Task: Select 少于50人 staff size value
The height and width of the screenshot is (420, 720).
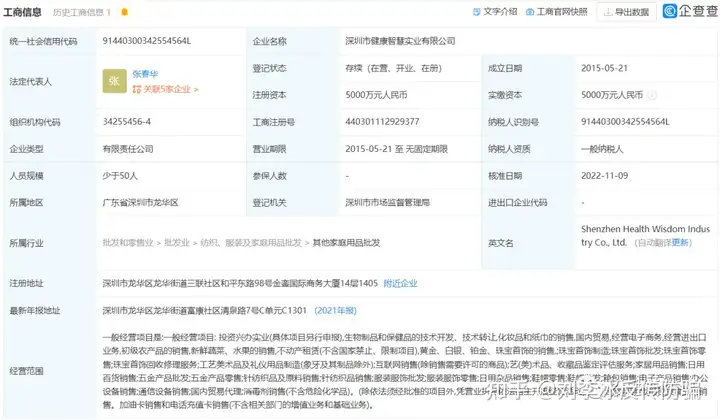Action: (x=120, y=175)
